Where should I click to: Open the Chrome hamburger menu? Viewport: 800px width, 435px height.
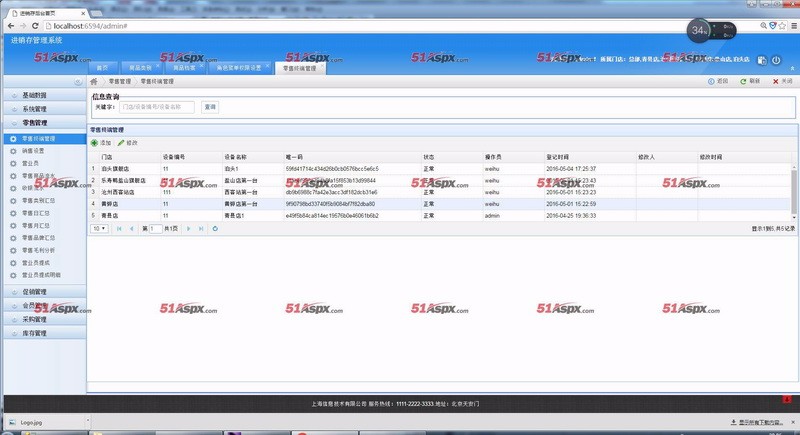794,25
